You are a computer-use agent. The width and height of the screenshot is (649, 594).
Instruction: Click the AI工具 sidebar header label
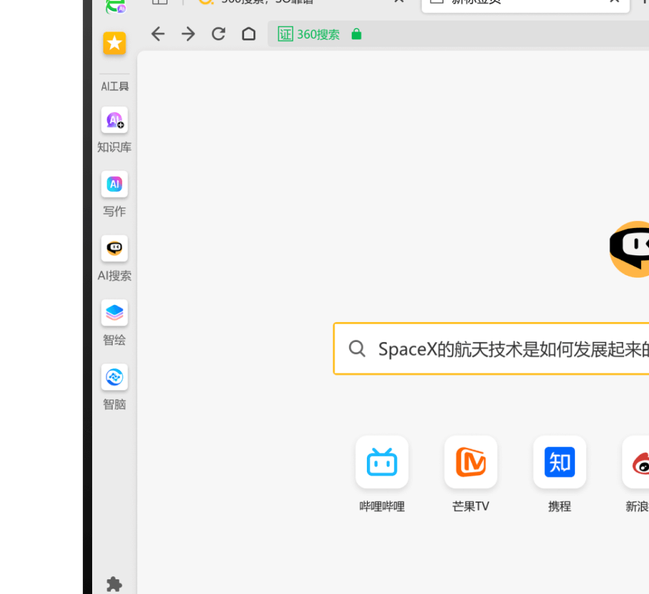tap(115, 86)
